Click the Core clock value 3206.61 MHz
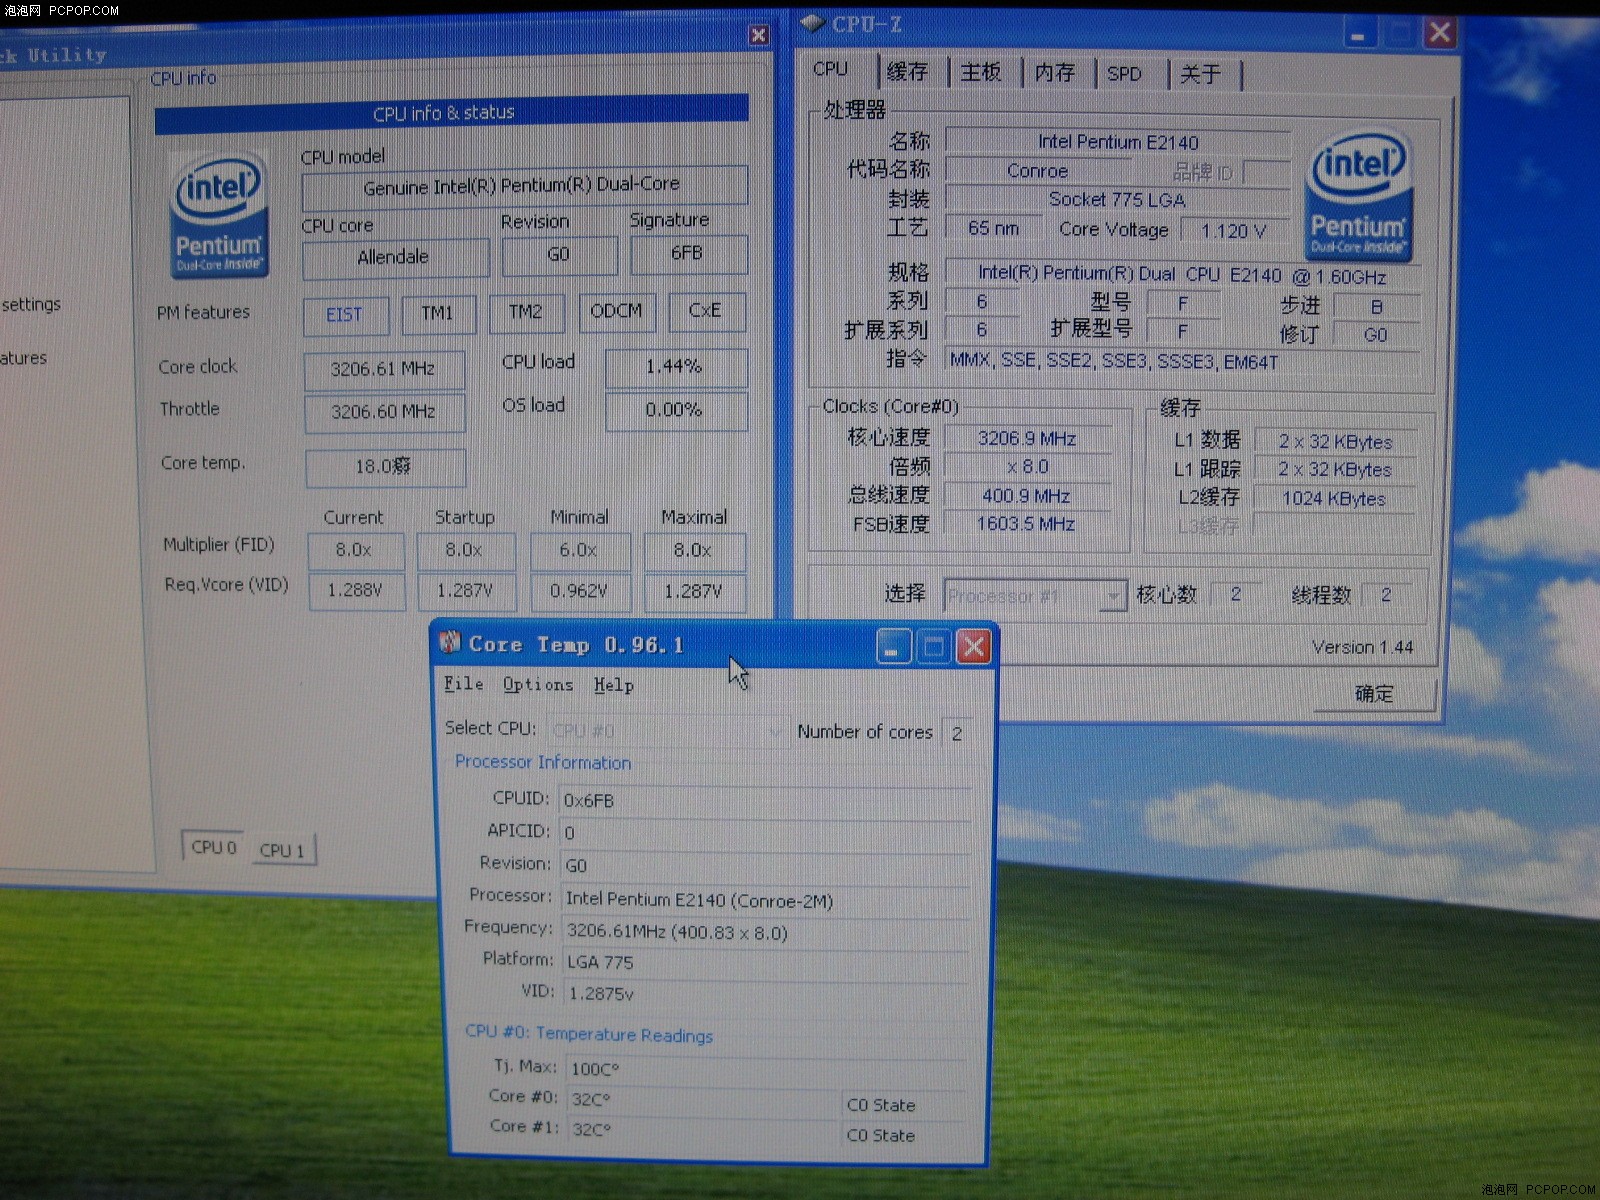This screenshot has height=1200, width=1600. 384,369
